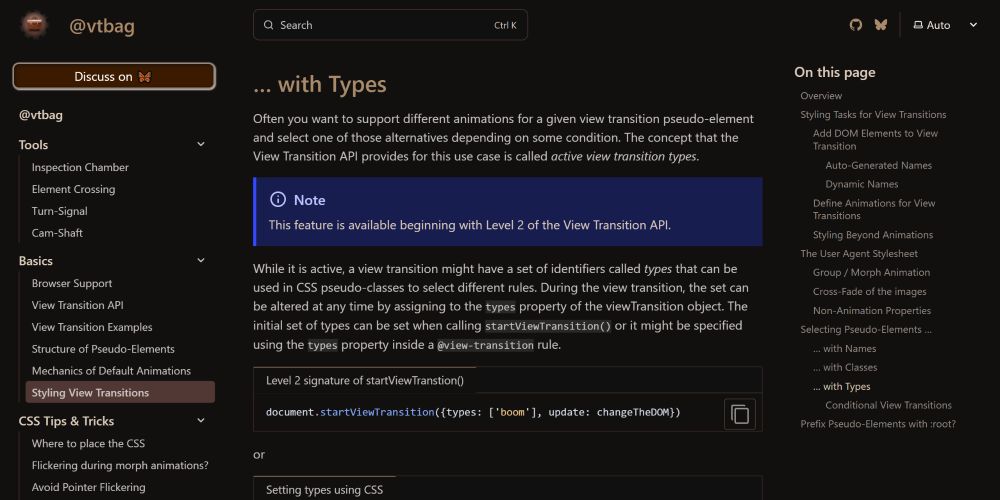Click the magnifier icon in Search
This screenshot has width=1000, height=500.
(269, 25)
